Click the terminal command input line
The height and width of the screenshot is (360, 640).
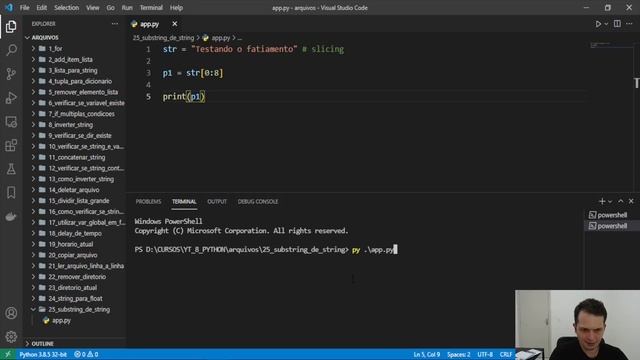266,249
